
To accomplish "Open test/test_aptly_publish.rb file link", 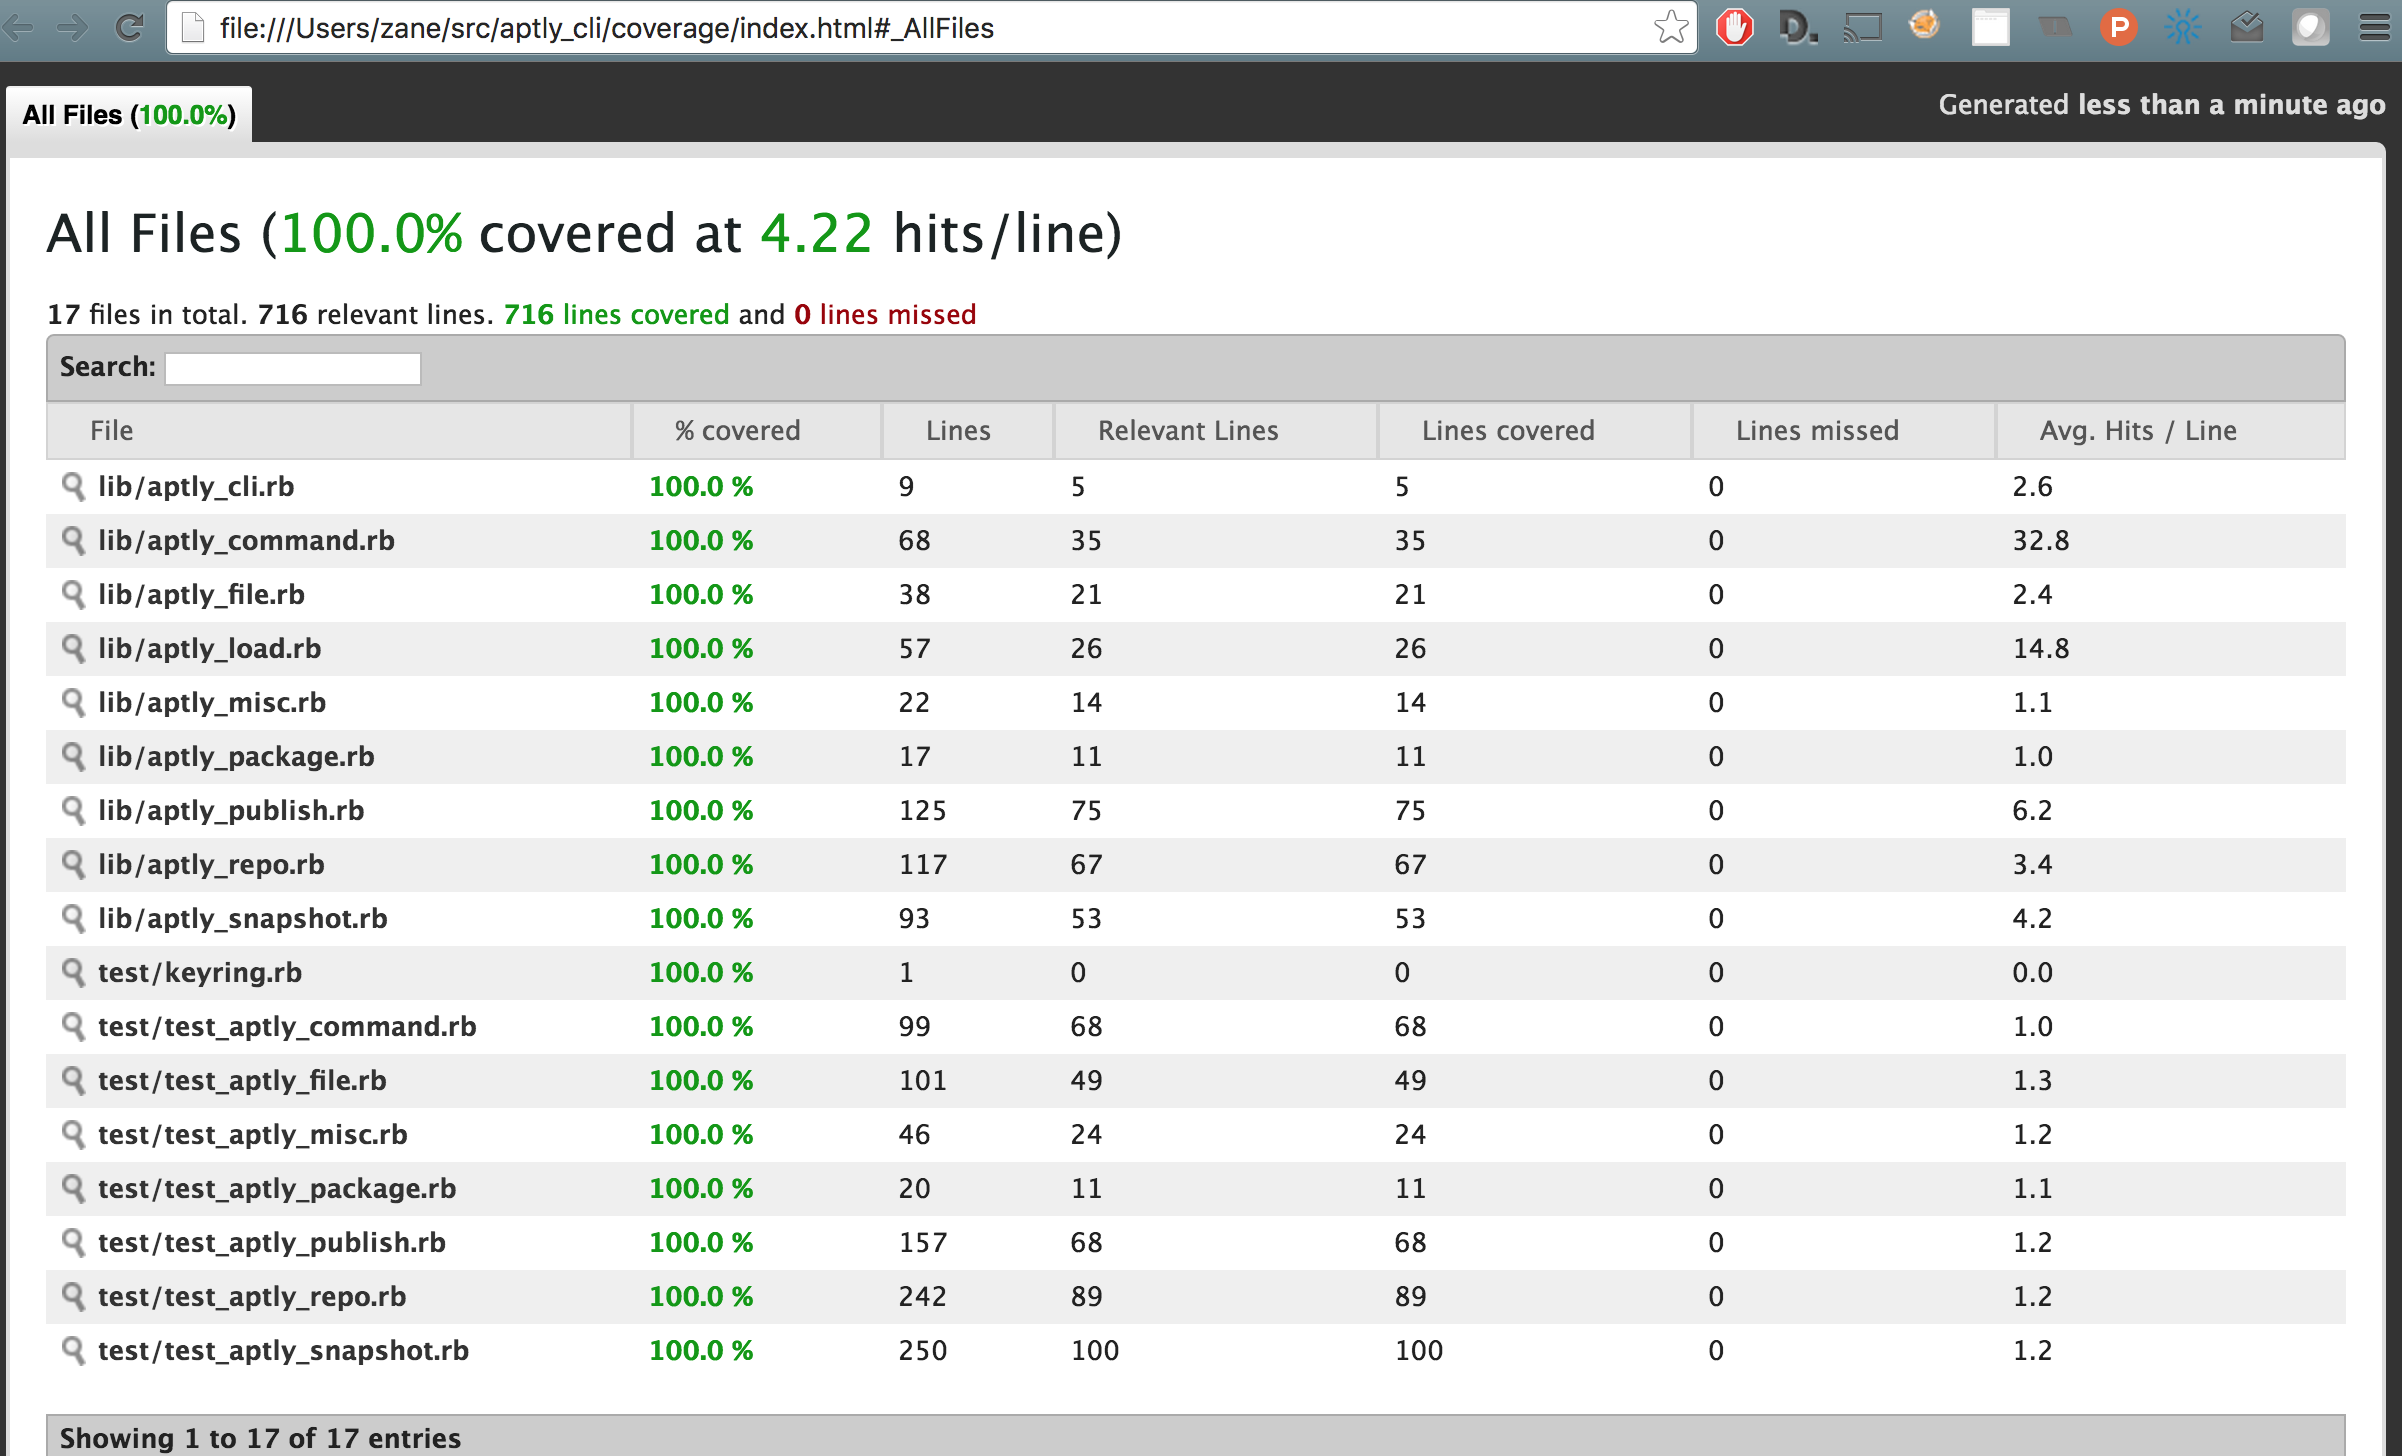I will click(272, 1243).
